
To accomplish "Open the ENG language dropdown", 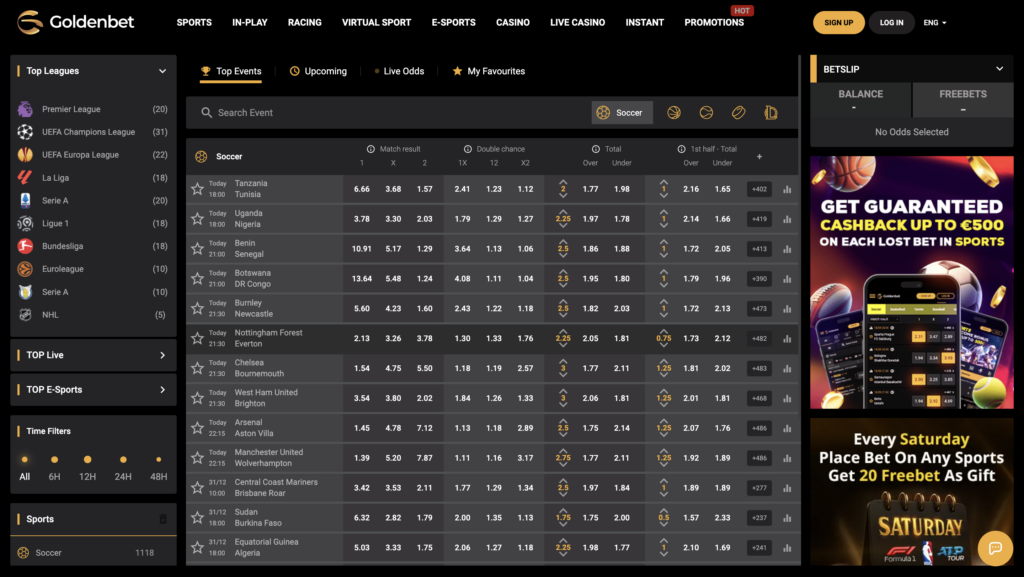I will (934, 21).
